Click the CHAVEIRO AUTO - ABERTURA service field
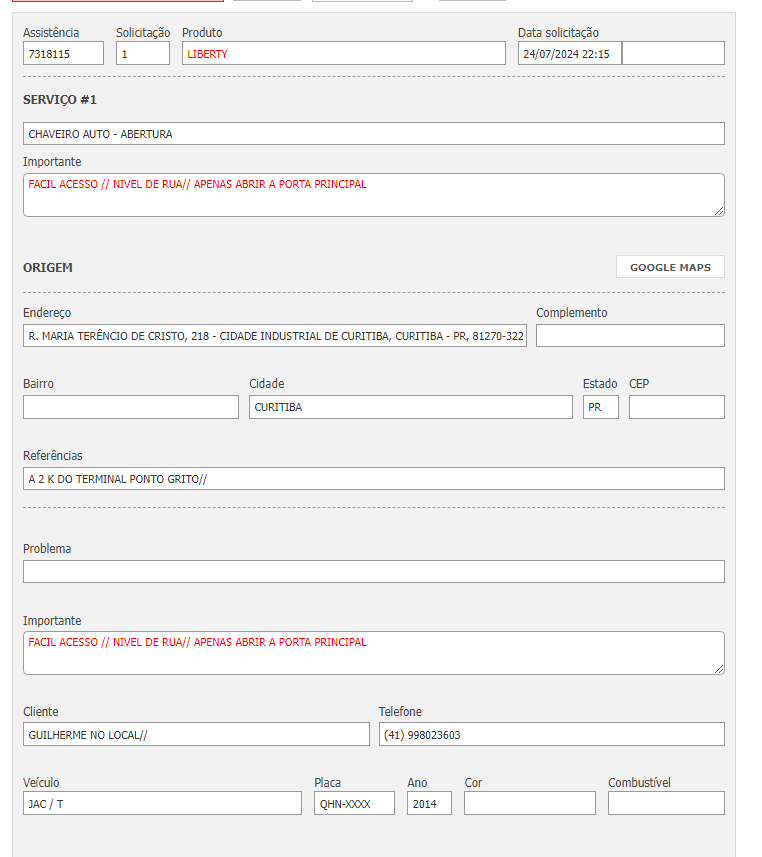The height and width of the screenshot is (857, 762). (x=373, y=134)
